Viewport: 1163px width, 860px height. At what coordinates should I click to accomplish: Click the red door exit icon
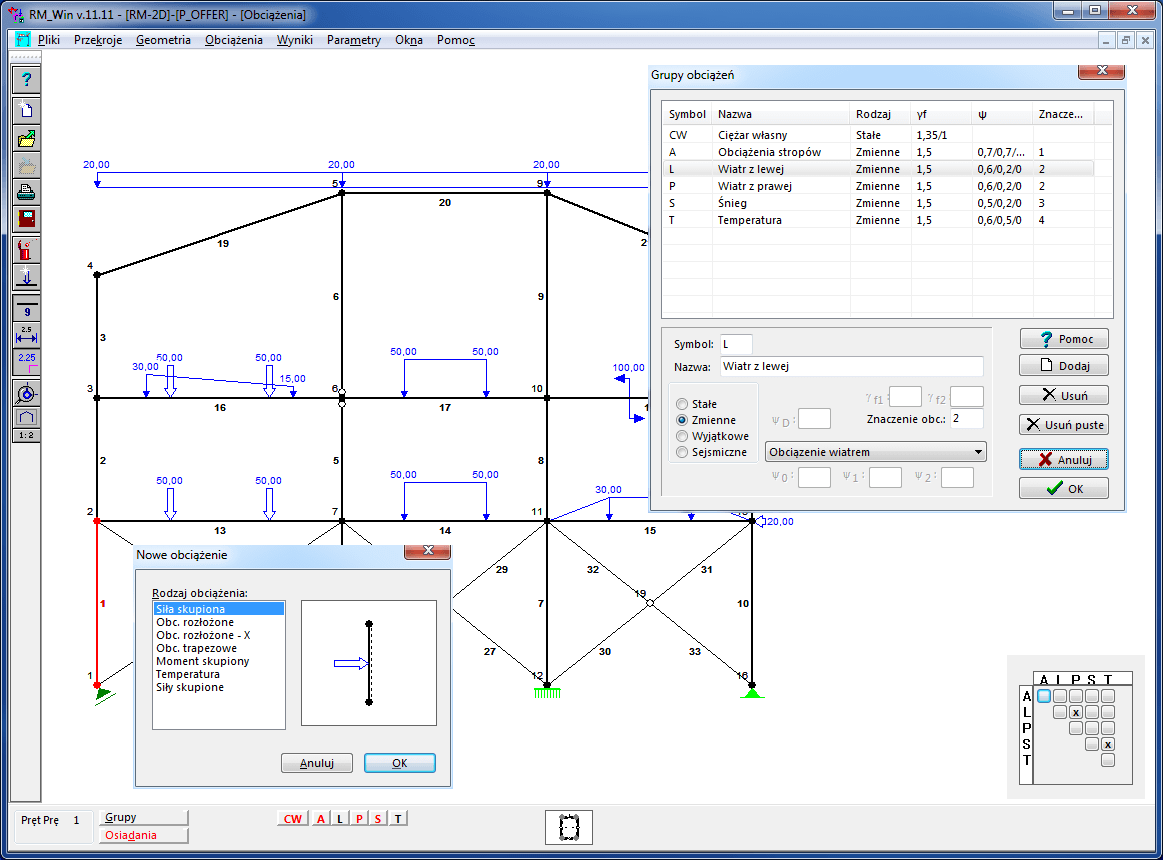click(27, 219)
